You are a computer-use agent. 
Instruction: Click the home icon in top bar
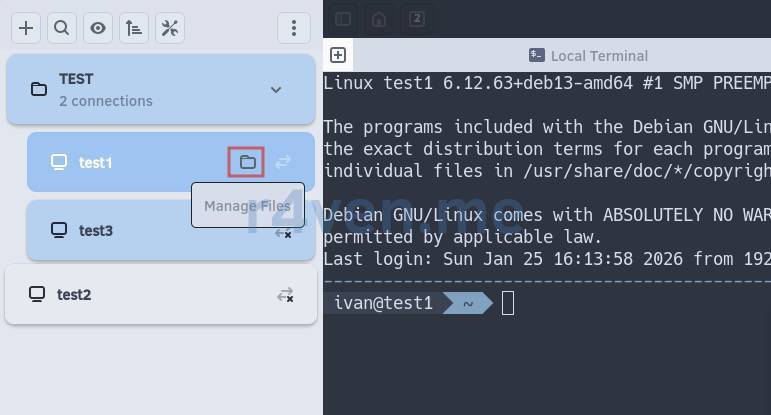(379, 18)
